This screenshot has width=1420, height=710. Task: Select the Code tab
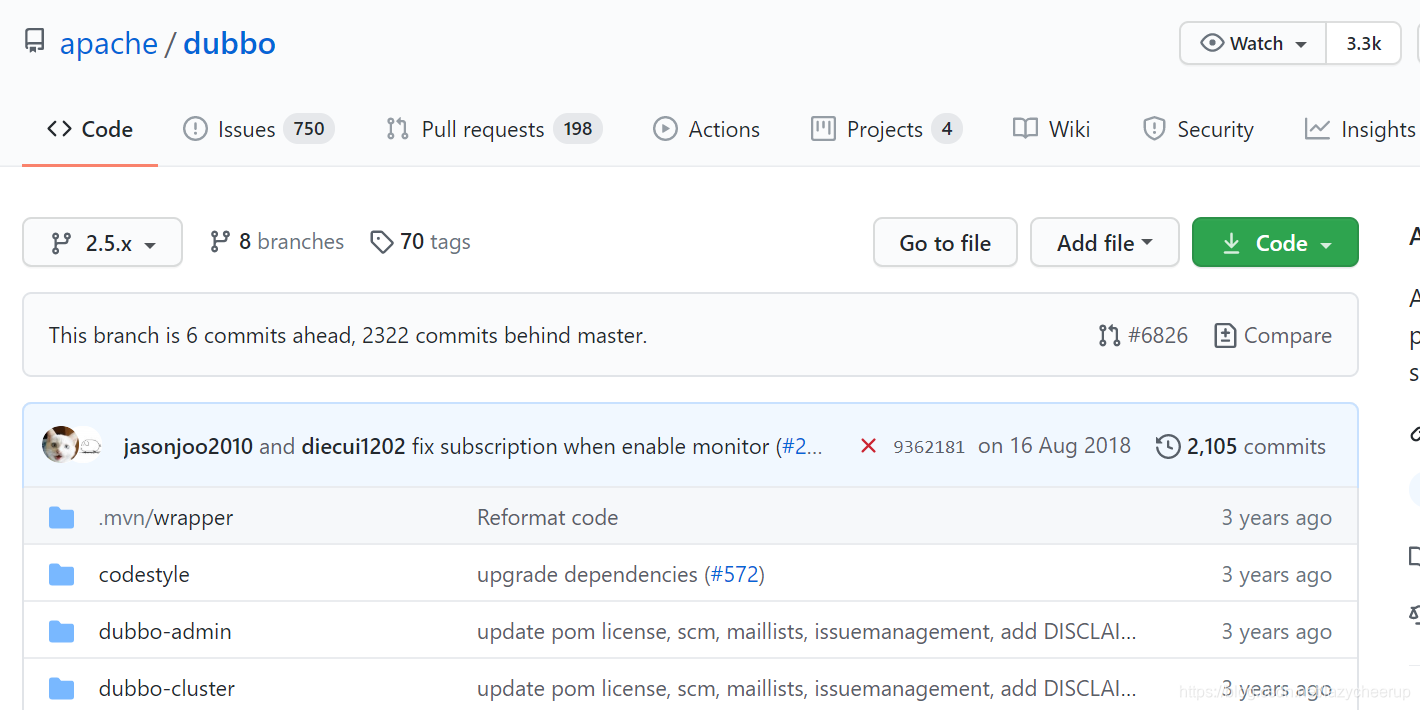pos(90,129)
